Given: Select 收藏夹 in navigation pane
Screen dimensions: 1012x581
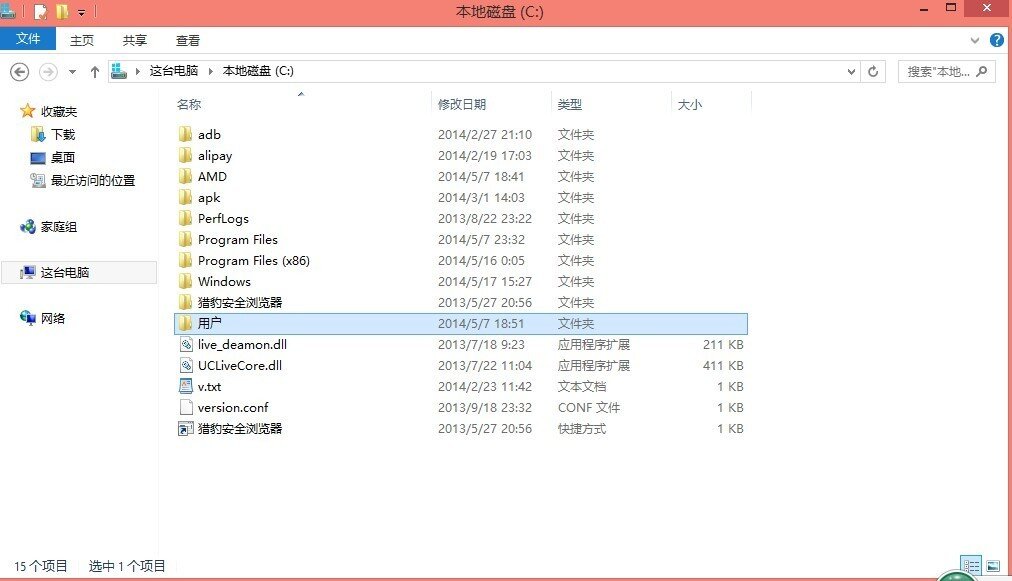Looking at the screenshot, I should [59, 111].
